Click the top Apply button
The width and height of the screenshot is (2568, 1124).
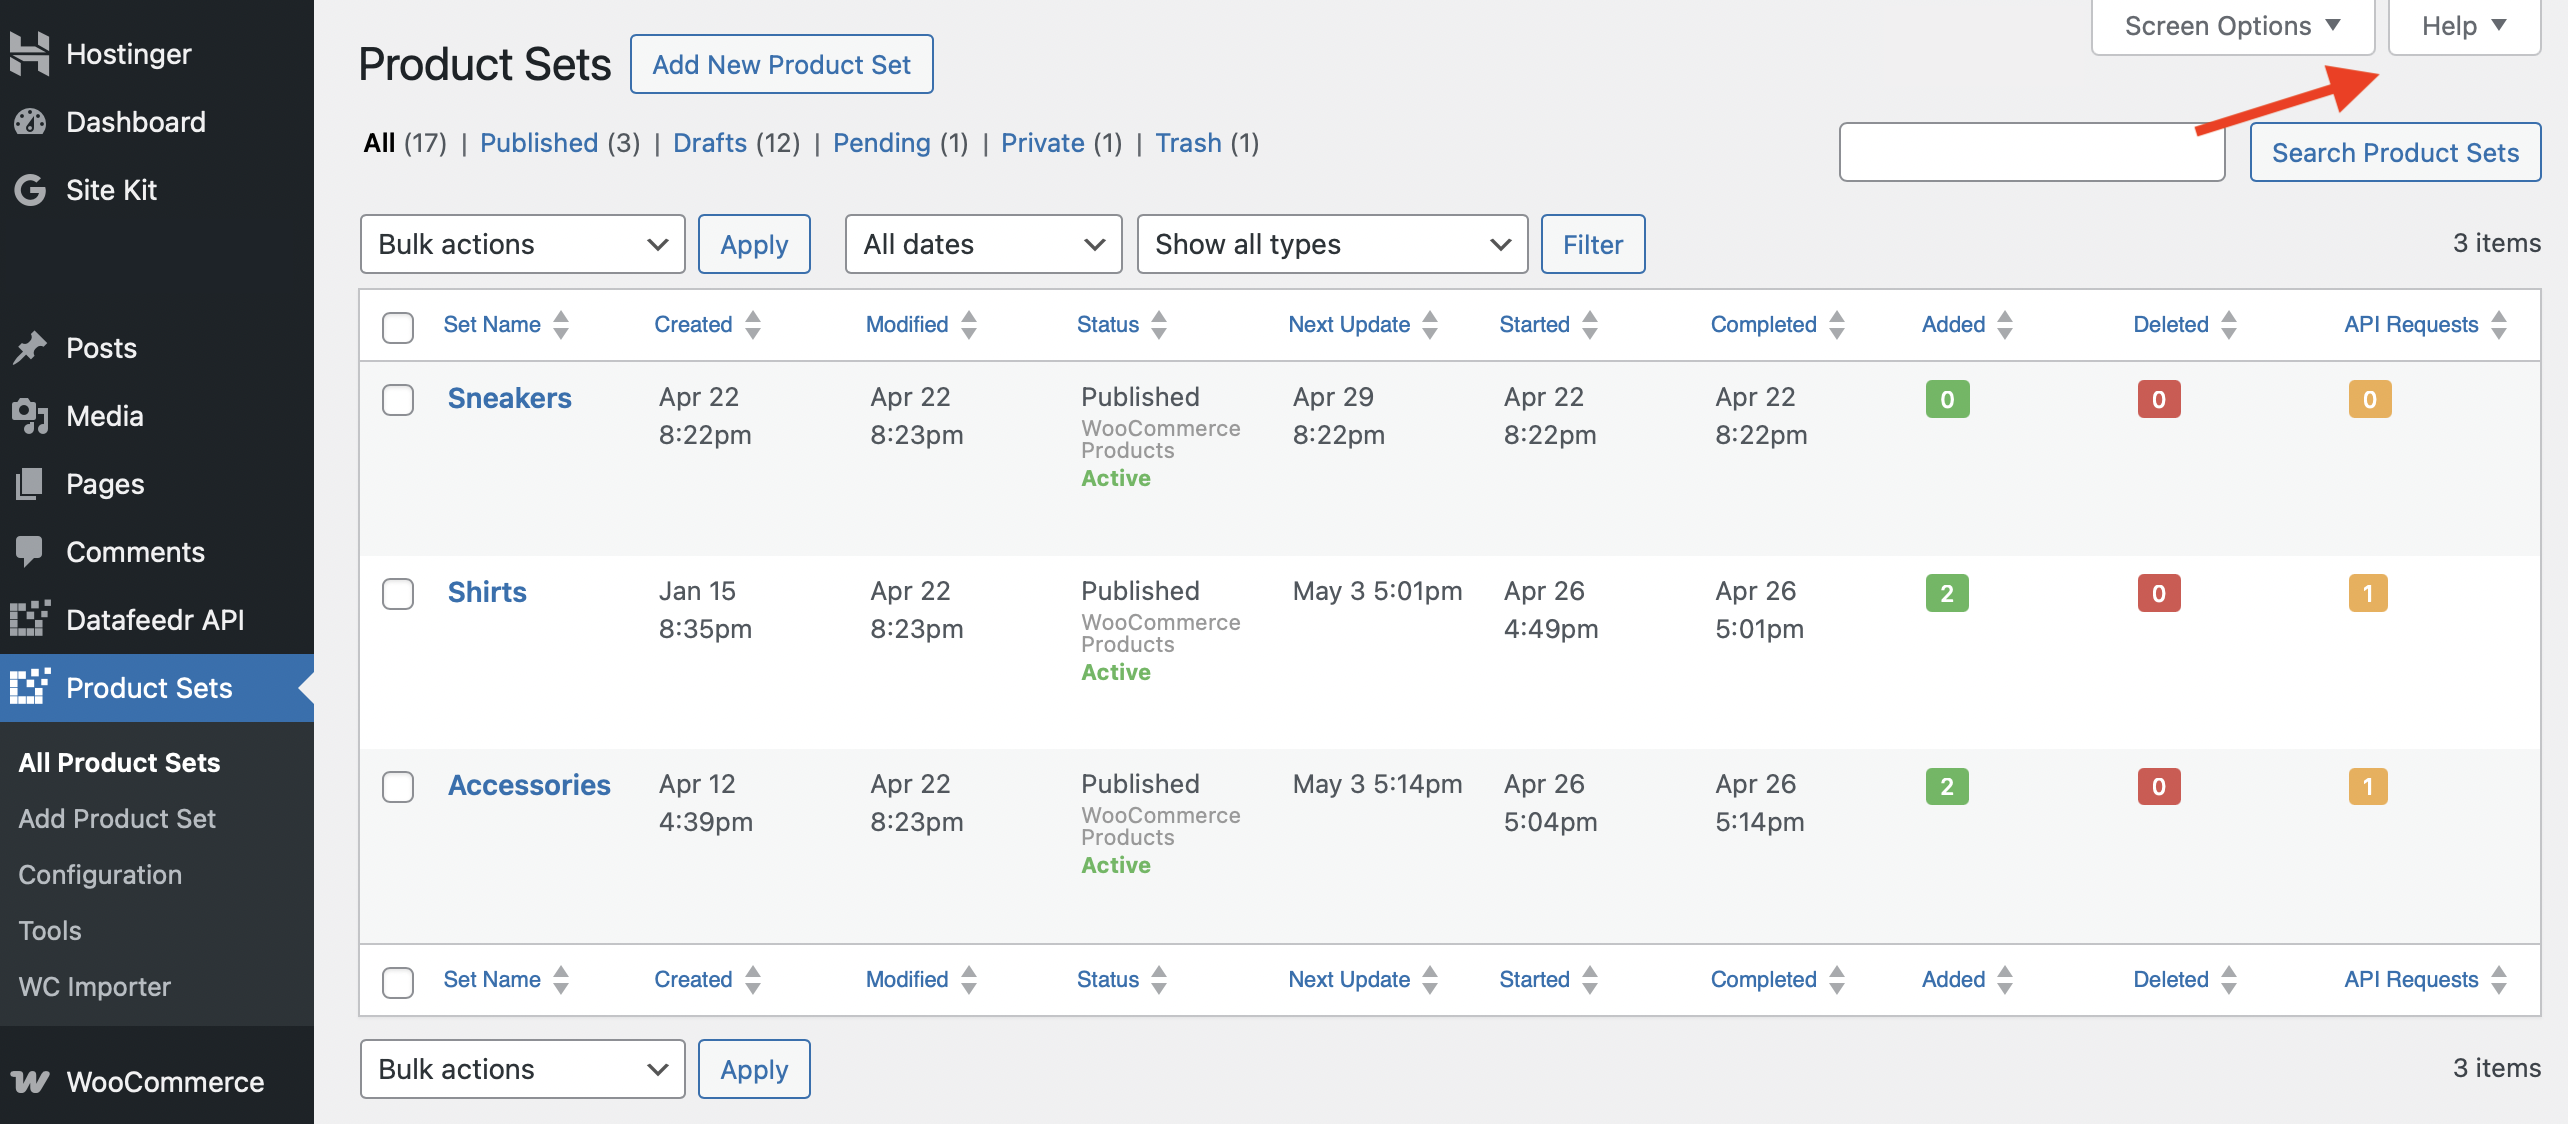[x=754, y=244]
